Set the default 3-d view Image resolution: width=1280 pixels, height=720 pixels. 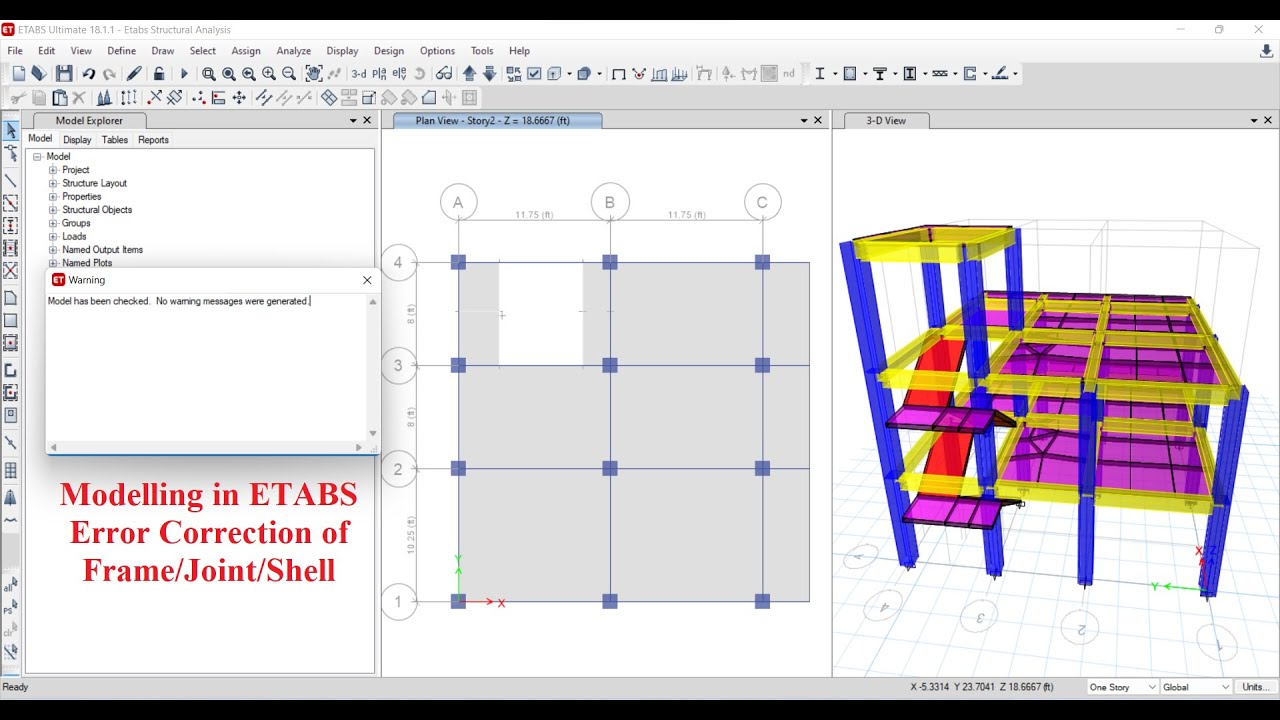click(359, 74)
